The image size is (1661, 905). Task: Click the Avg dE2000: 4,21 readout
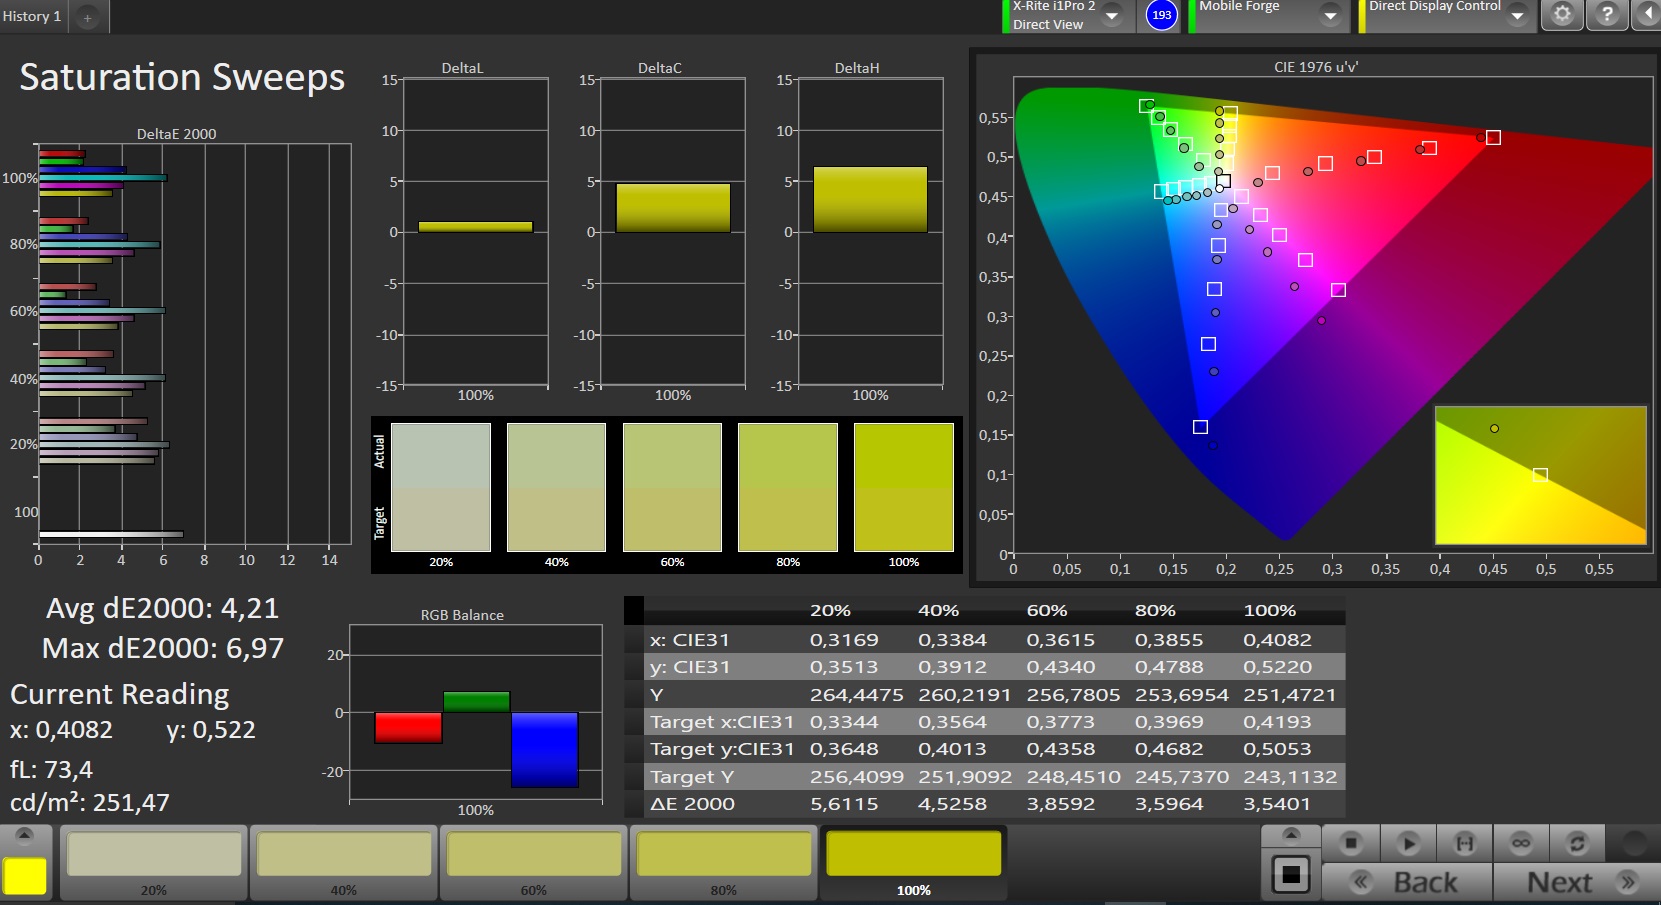point(162,608)
